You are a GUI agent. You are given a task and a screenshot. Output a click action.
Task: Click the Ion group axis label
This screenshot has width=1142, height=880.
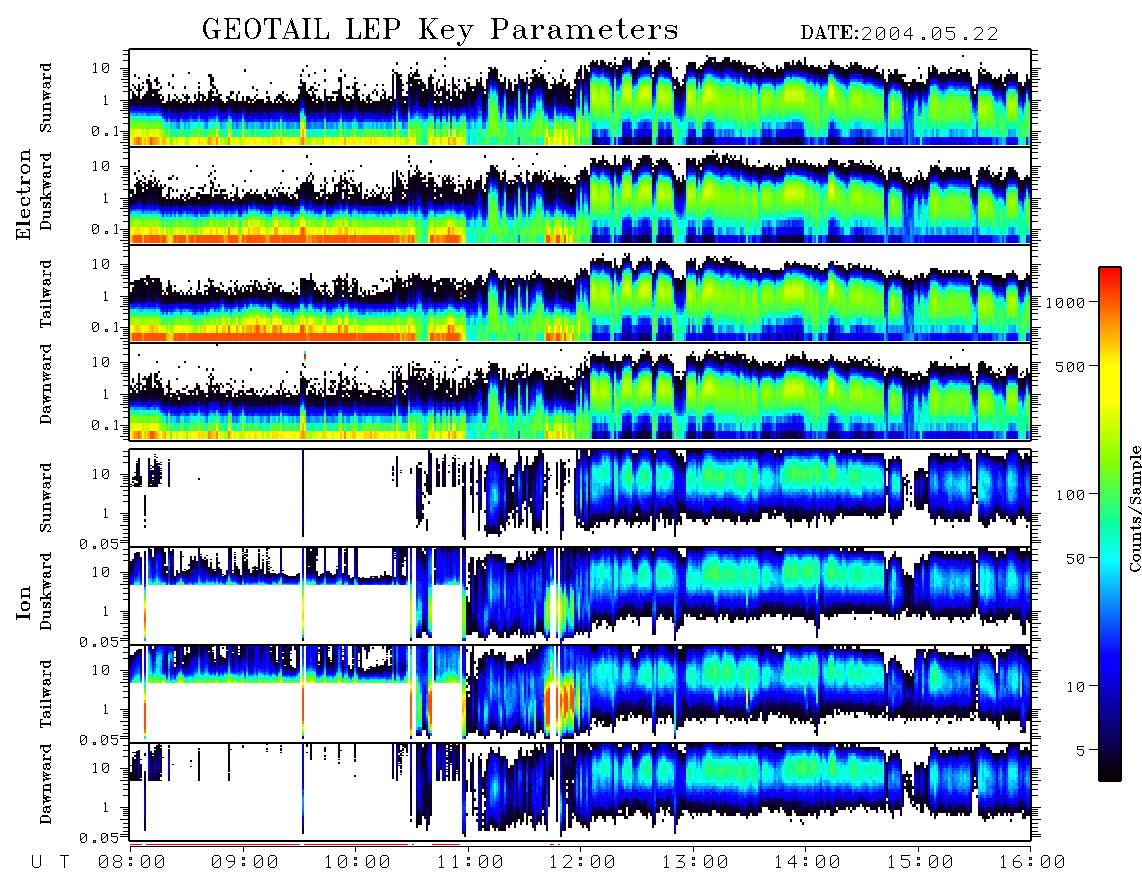[24, 602]
